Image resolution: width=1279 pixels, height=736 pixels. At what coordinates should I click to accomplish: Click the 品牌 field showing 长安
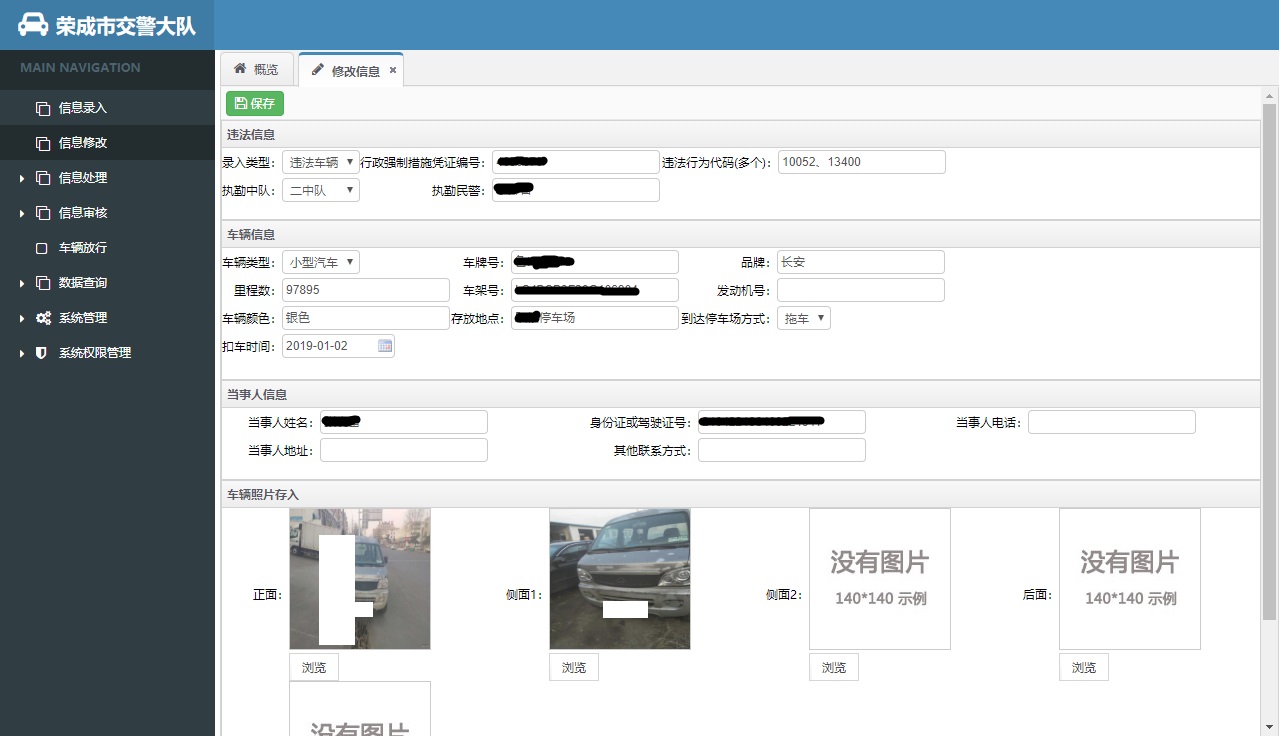tap(861, 262)
